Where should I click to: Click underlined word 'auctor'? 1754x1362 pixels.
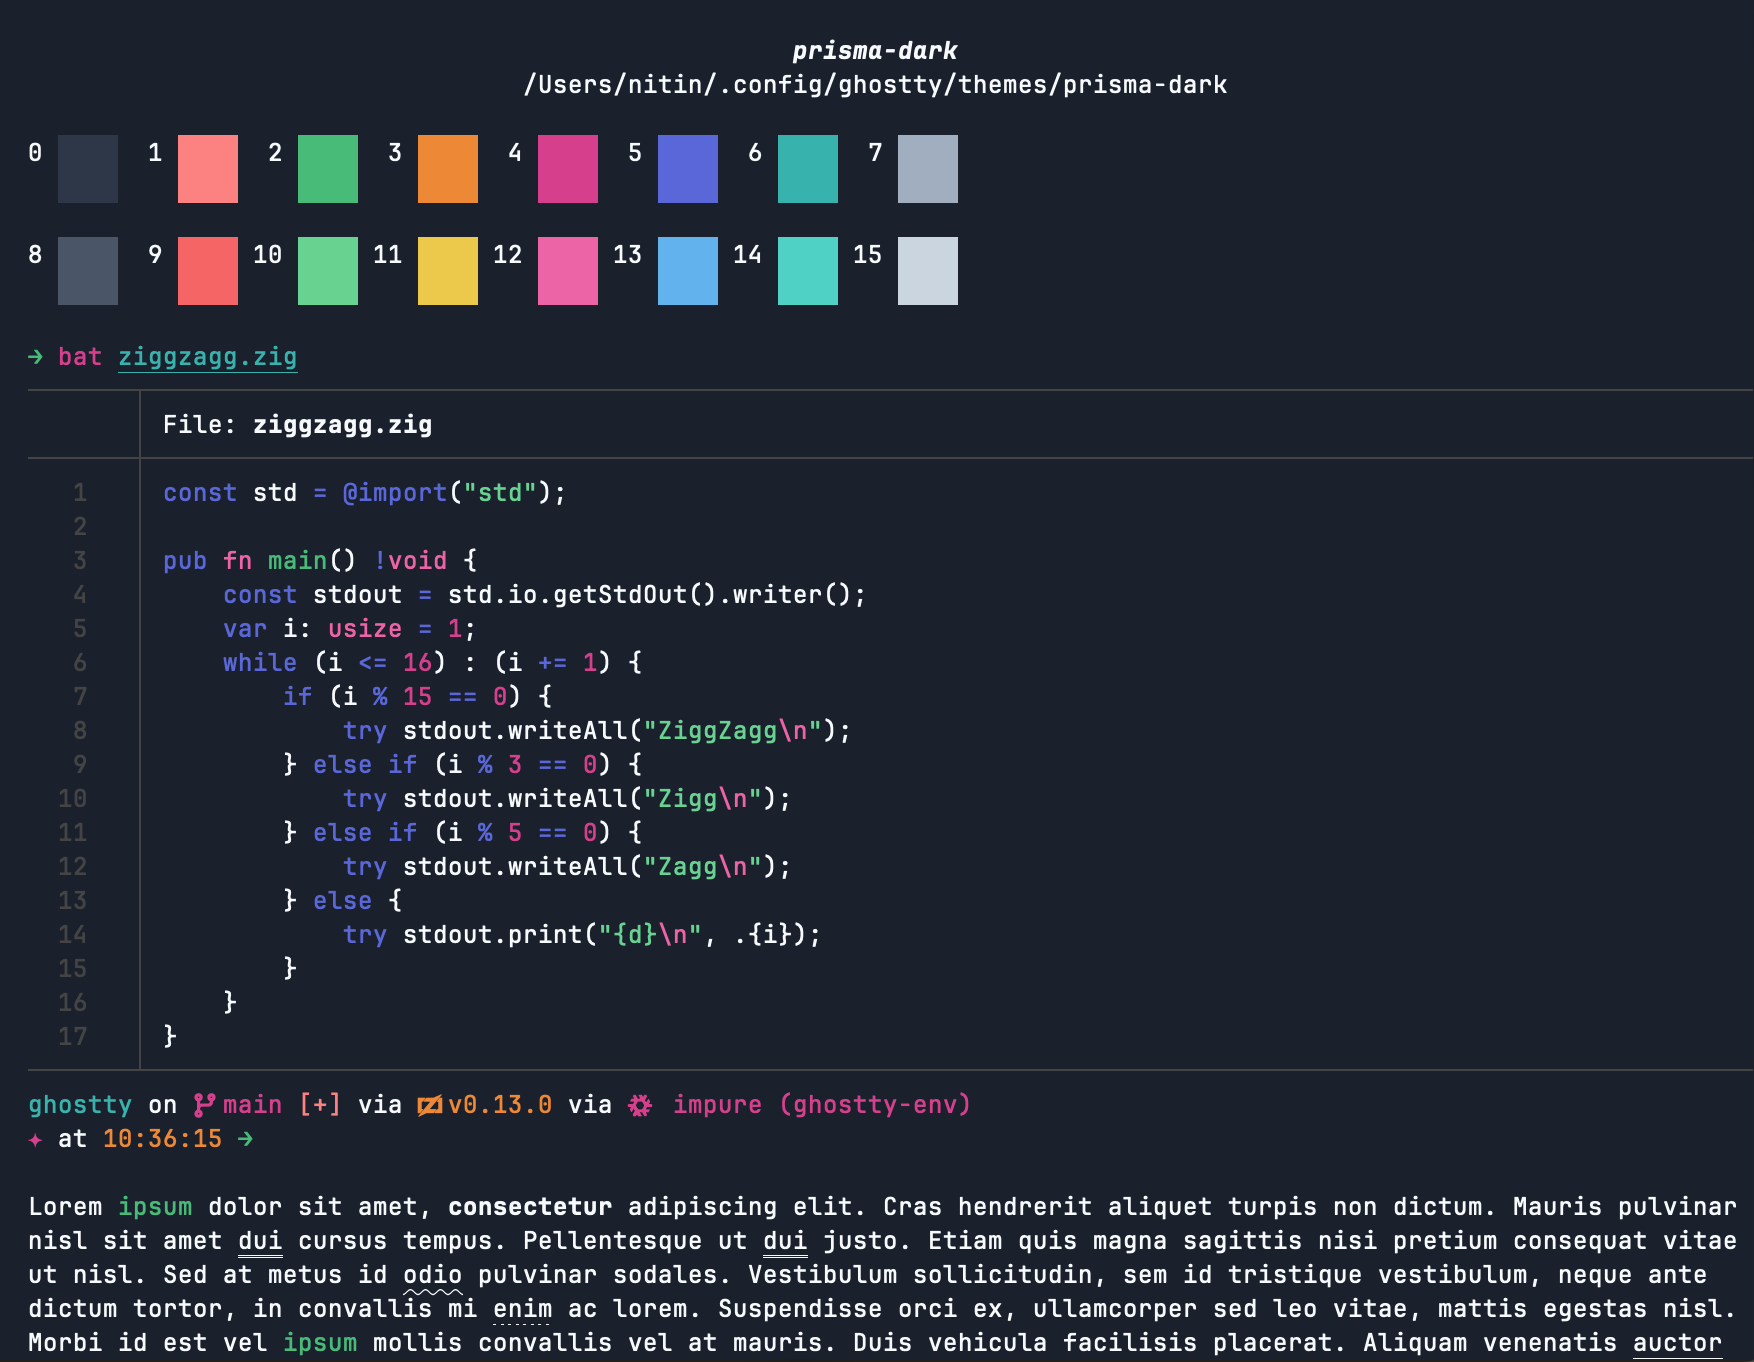[1678, 1343]
